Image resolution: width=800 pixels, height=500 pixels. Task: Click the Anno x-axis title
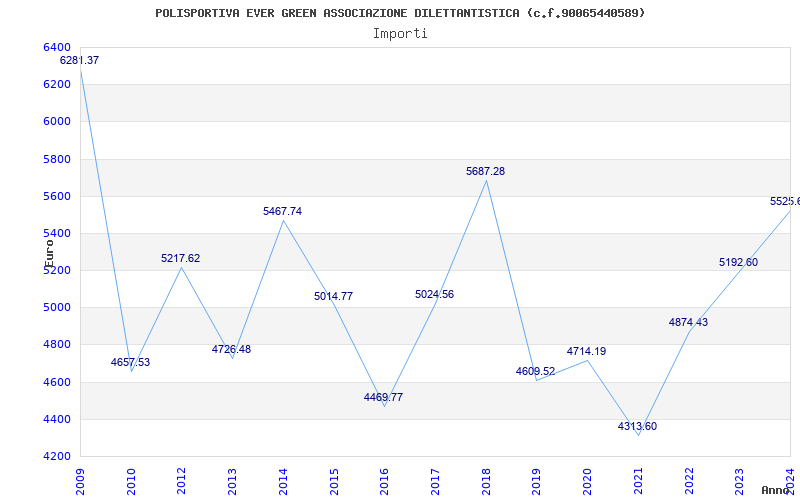pyautogui.click(x=776, y=490)
